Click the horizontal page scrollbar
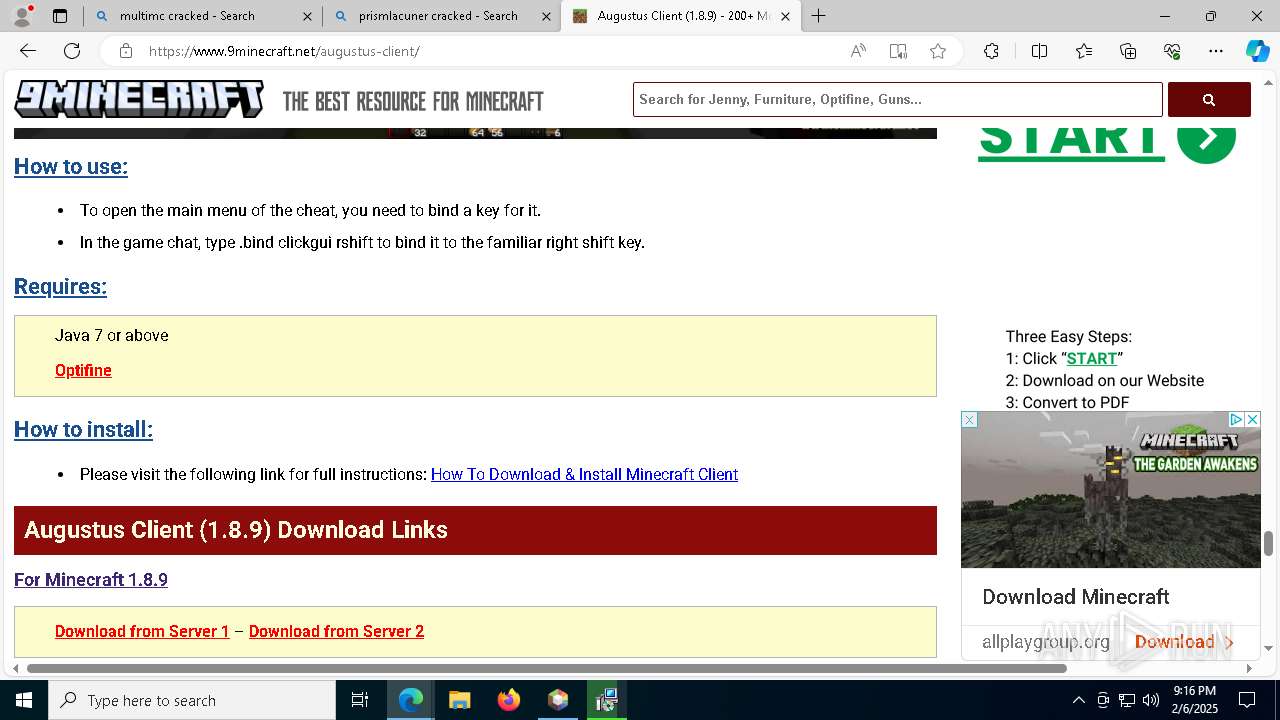 coord(546,668)
